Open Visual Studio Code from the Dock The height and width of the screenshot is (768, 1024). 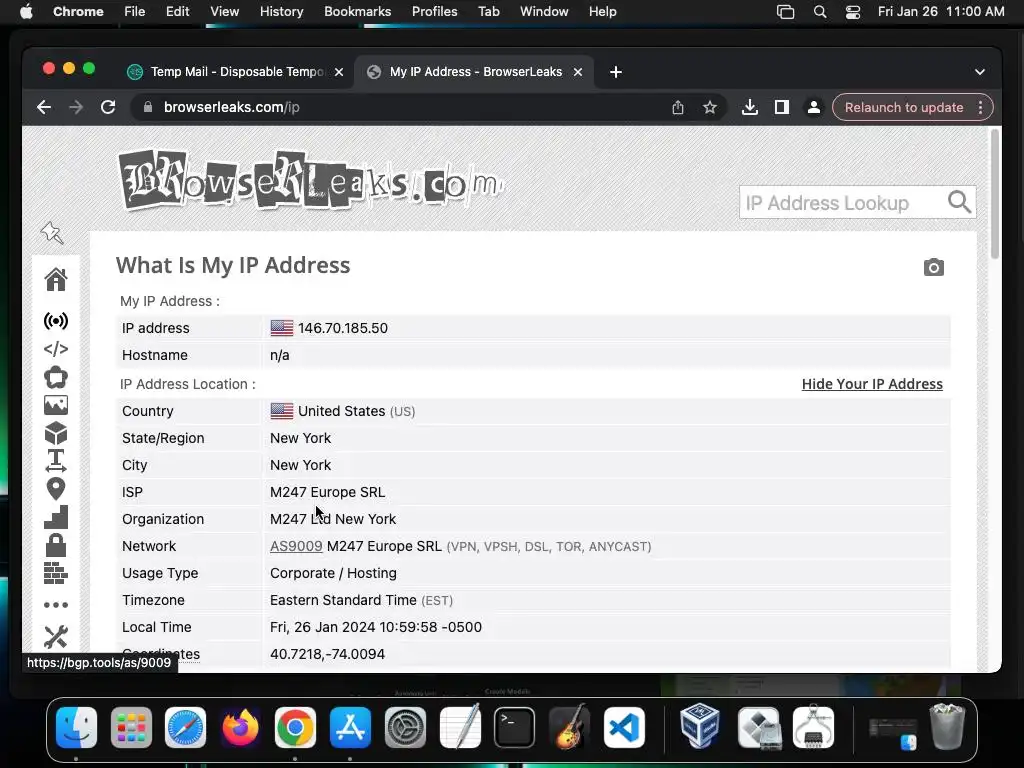624,727
